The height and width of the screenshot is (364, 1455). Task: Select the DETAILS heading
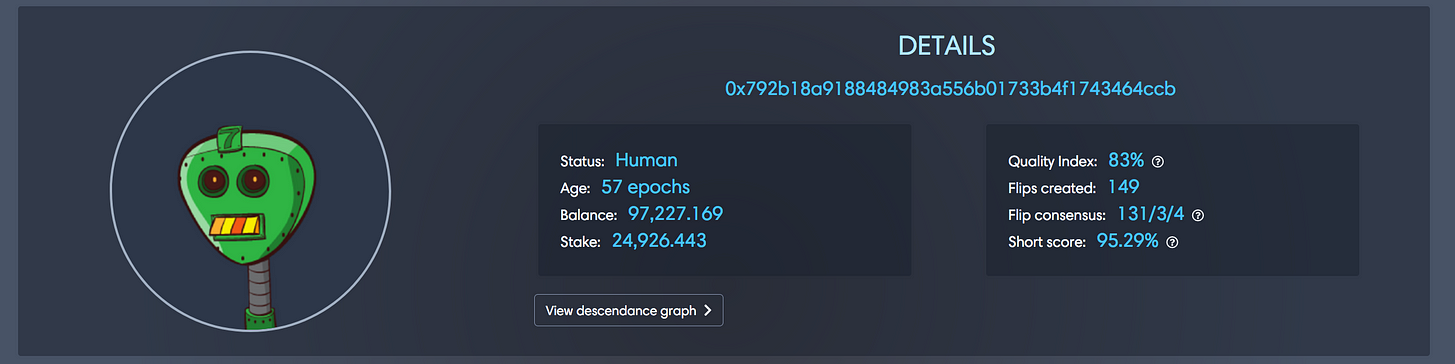click(946, 45)
